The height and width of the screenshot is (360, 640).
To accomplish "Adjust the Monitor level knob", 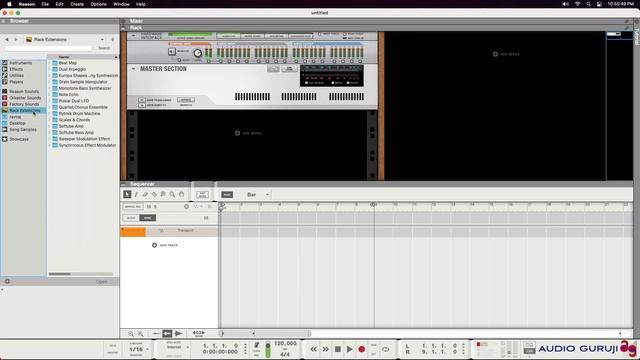I will coord(198,53).
